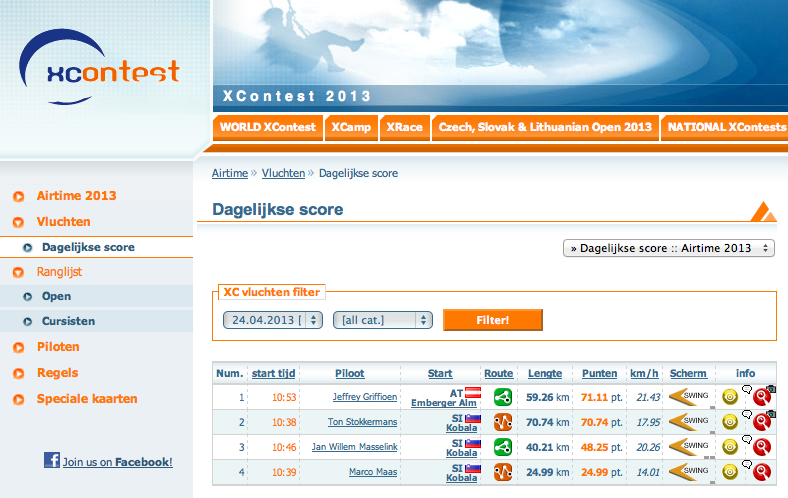The image size is (788, 498).
Task: Sort table by Piloot column
Action: pos(350,373)
